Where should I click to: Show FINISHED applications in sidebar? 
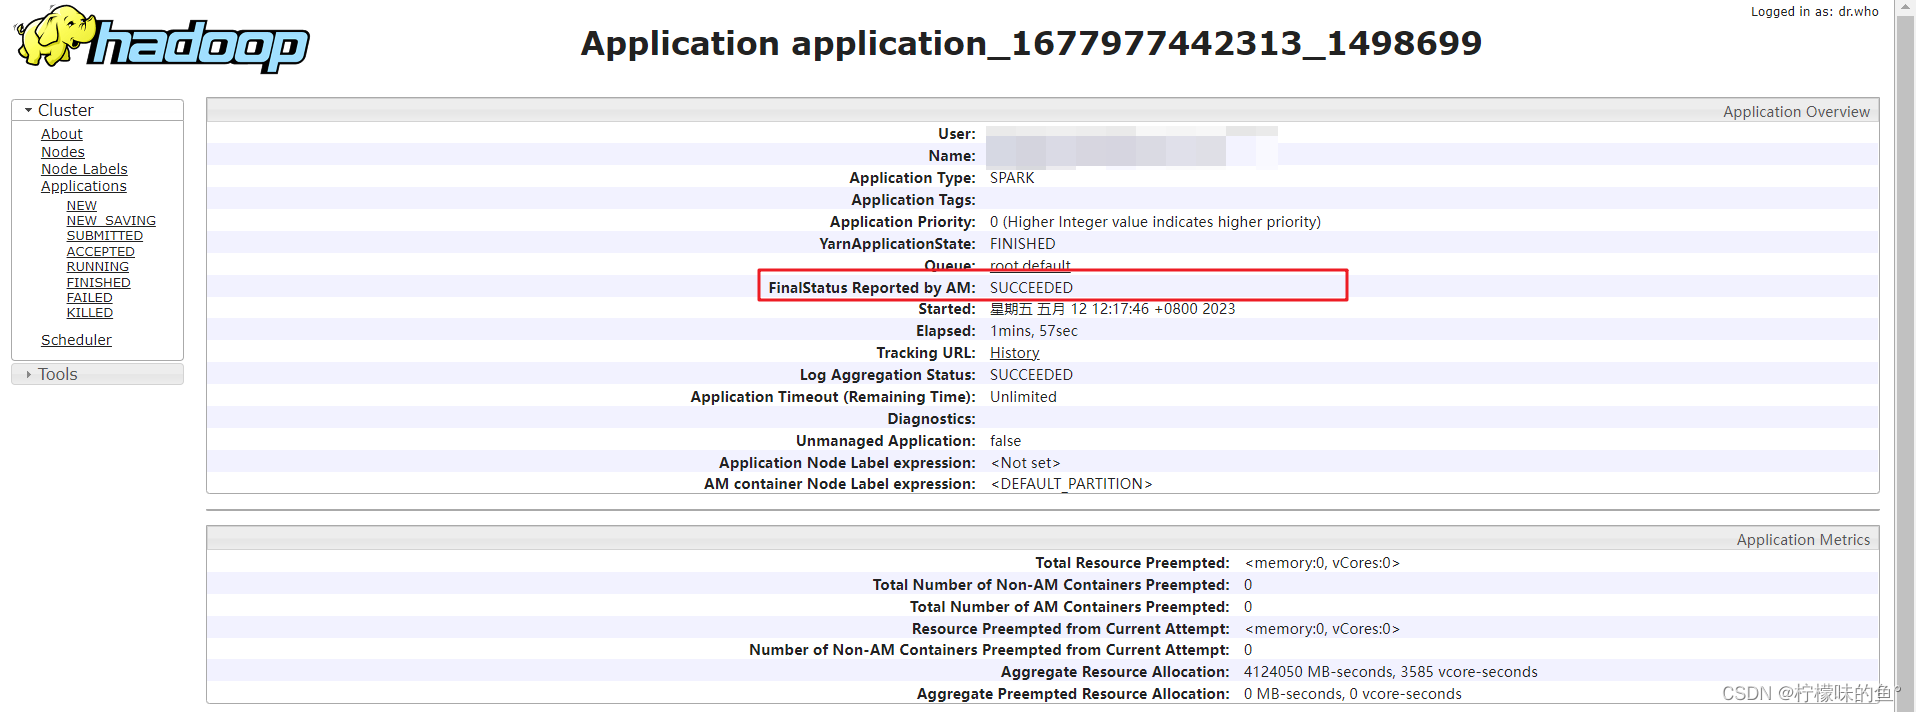[x=99, y=283]
